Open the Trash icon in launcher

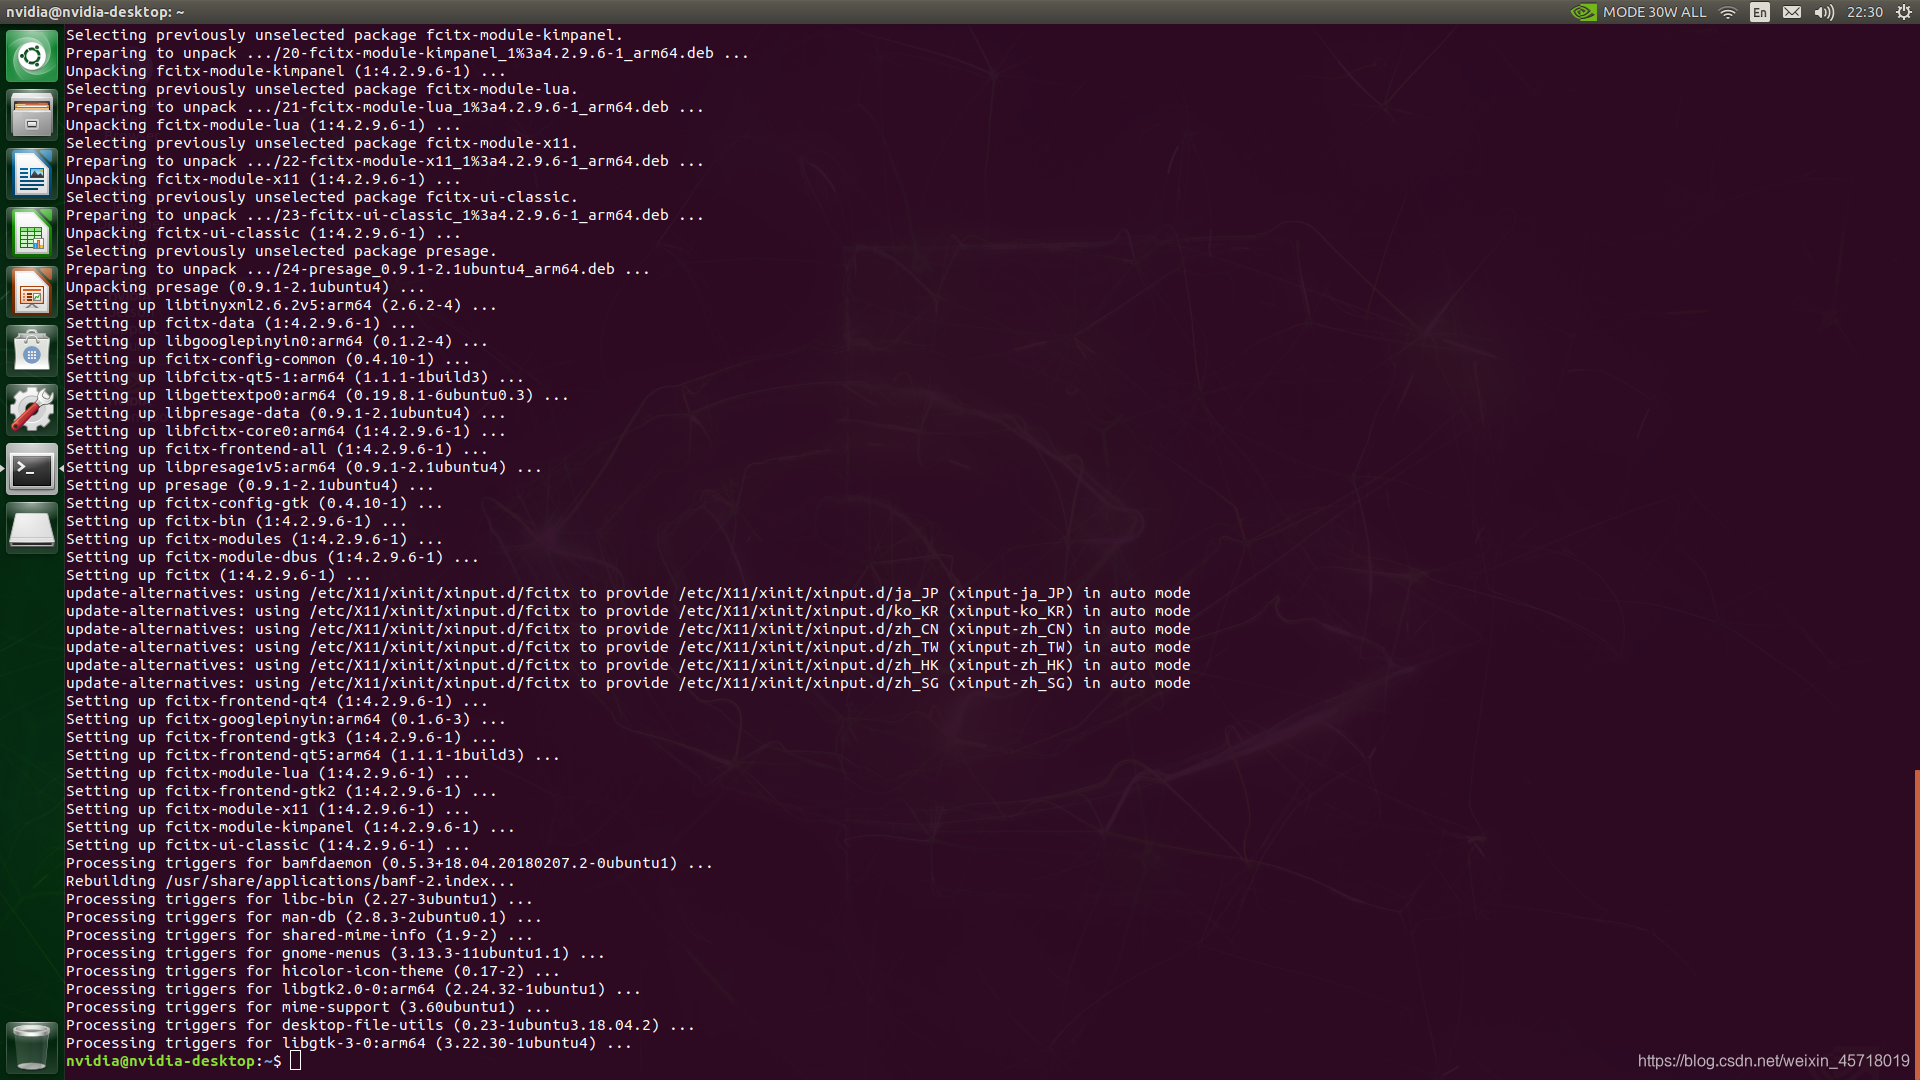(32, 1047)
